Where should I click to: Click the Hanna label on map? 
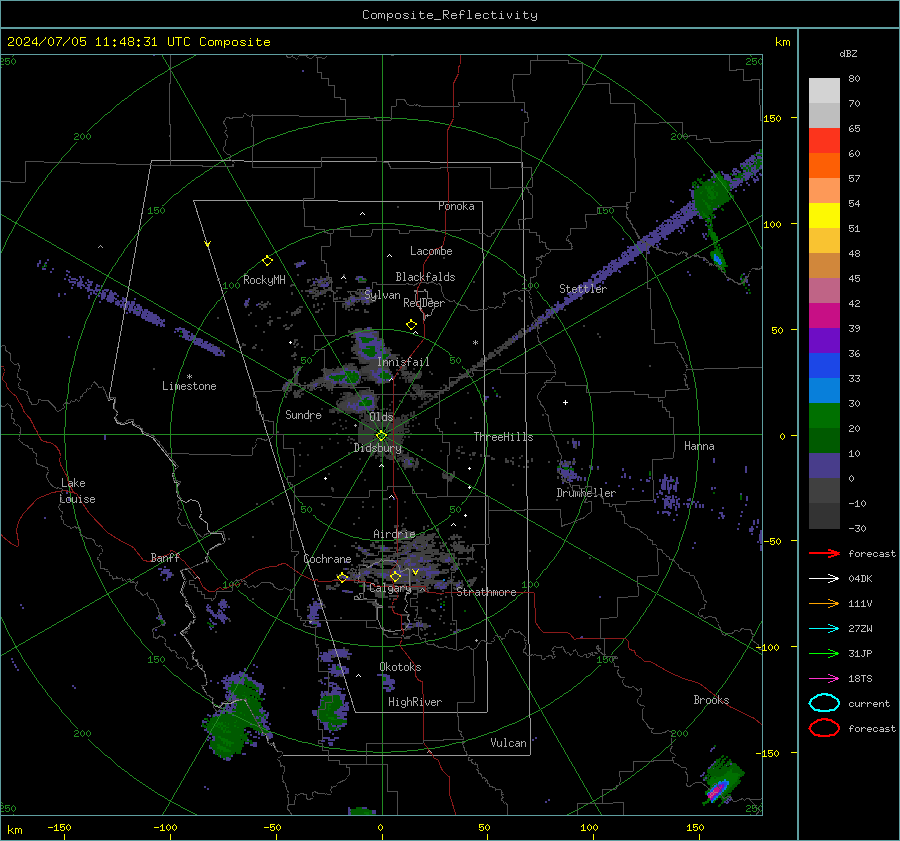699,446
